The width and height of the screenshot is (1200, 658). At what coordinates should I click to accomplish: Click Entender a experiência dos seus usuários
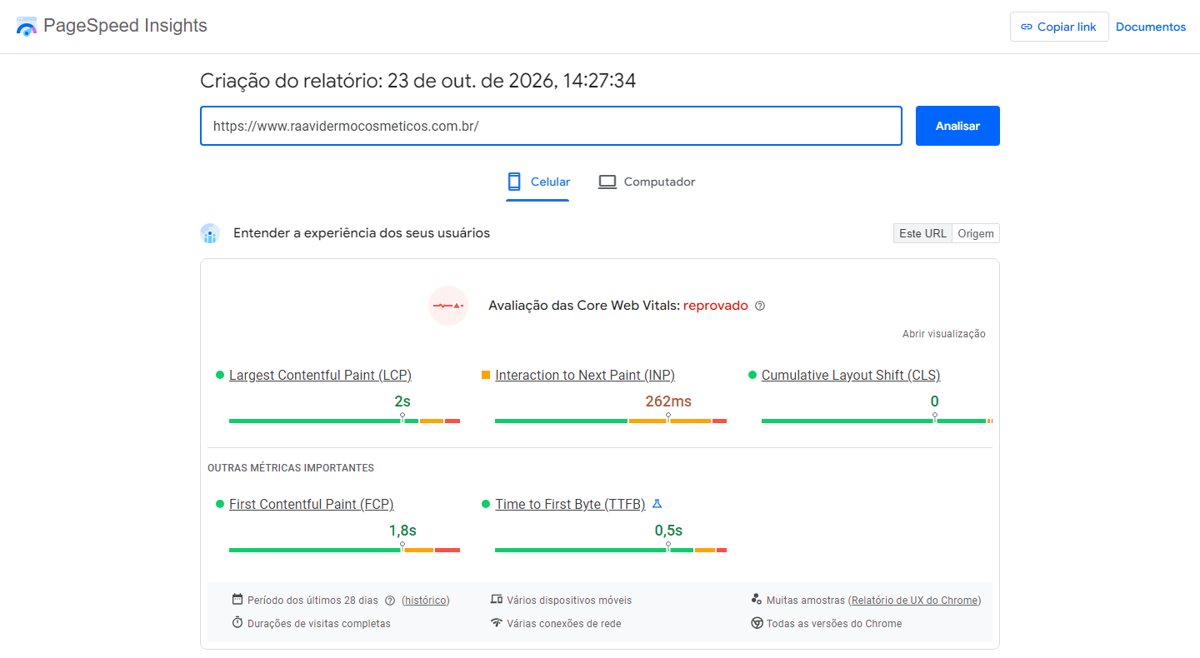pyautogui.click(x=362, y=233)
